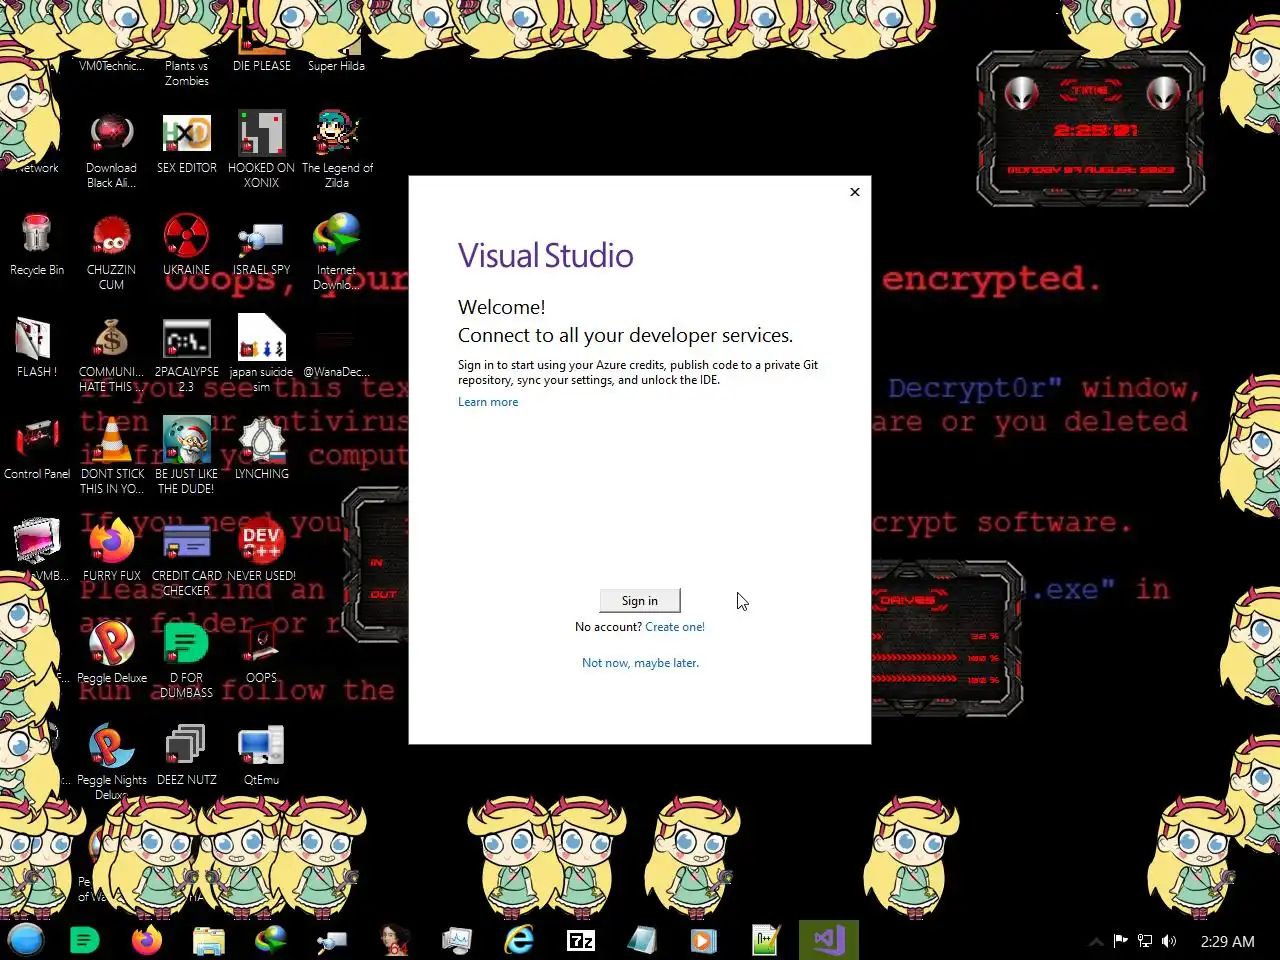The image size is (1280, 960).
Task: Select the HOOKED ON XONIX icon
Action: (261, 150)
